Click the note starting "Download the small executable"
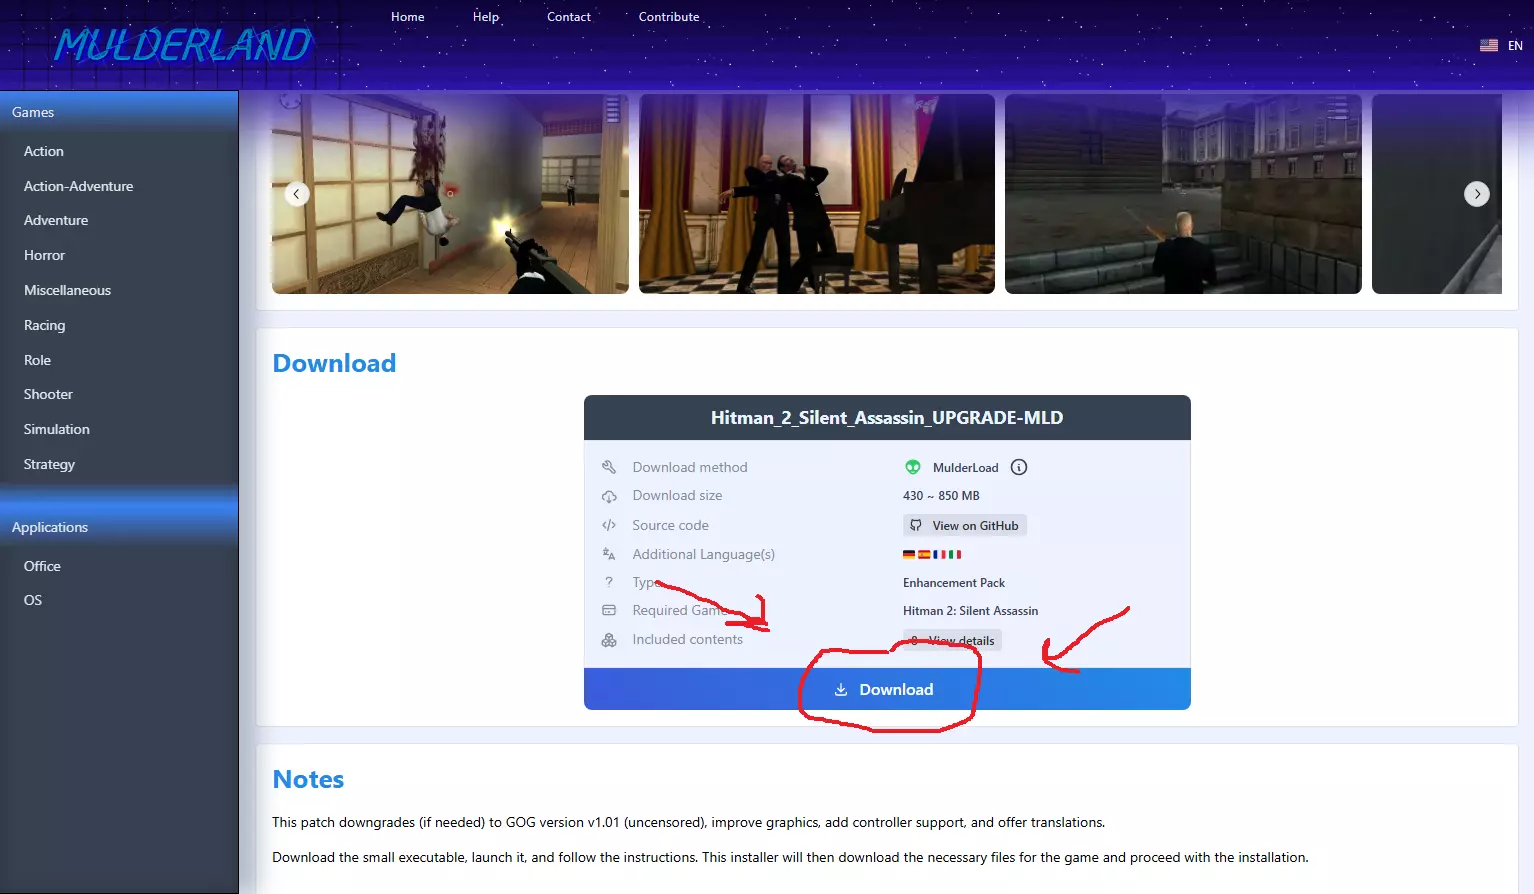The image size is (1534, 894). (790, 857)
